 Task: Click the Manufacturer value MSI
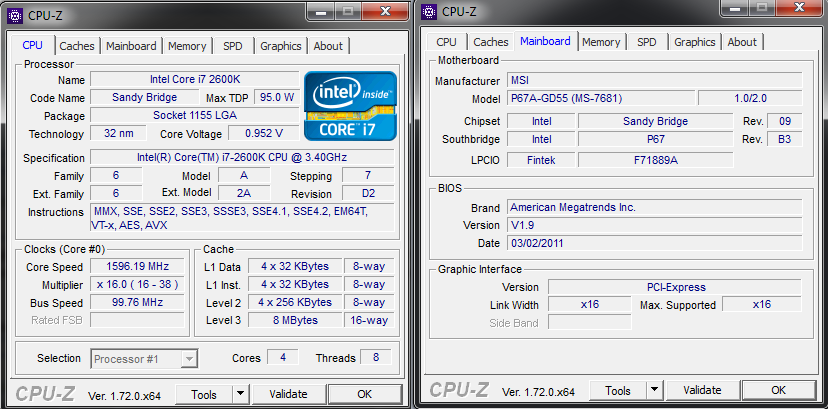[x=655, y=80]
